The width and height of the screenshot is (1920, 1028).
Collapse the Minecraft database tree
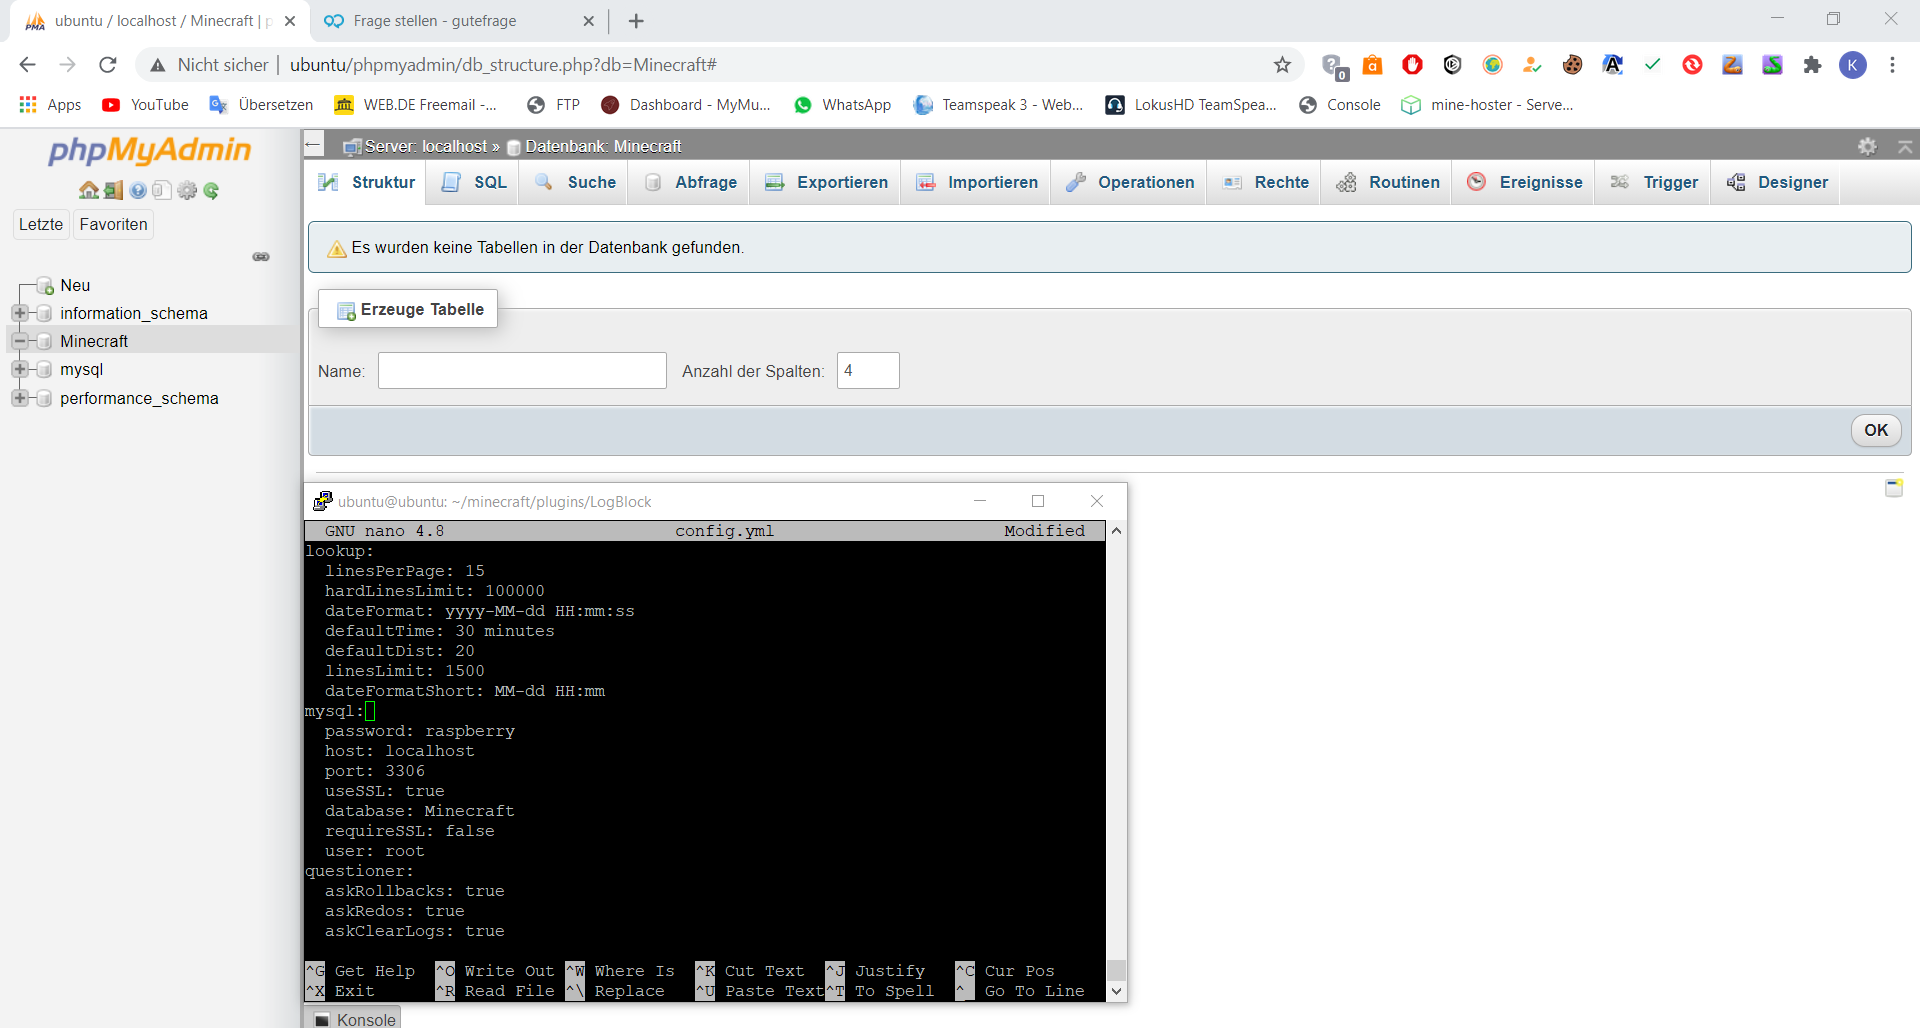20,341
